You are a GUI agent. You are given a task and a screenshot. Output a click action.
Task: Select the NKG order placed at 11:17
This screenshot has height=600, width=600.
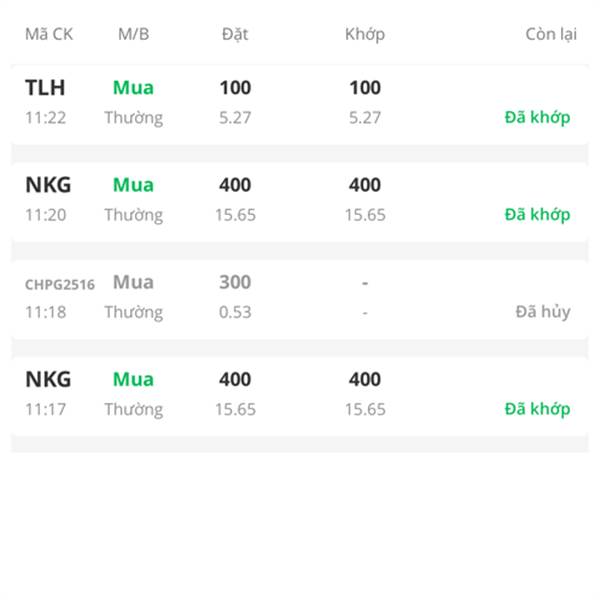(300, 396)
